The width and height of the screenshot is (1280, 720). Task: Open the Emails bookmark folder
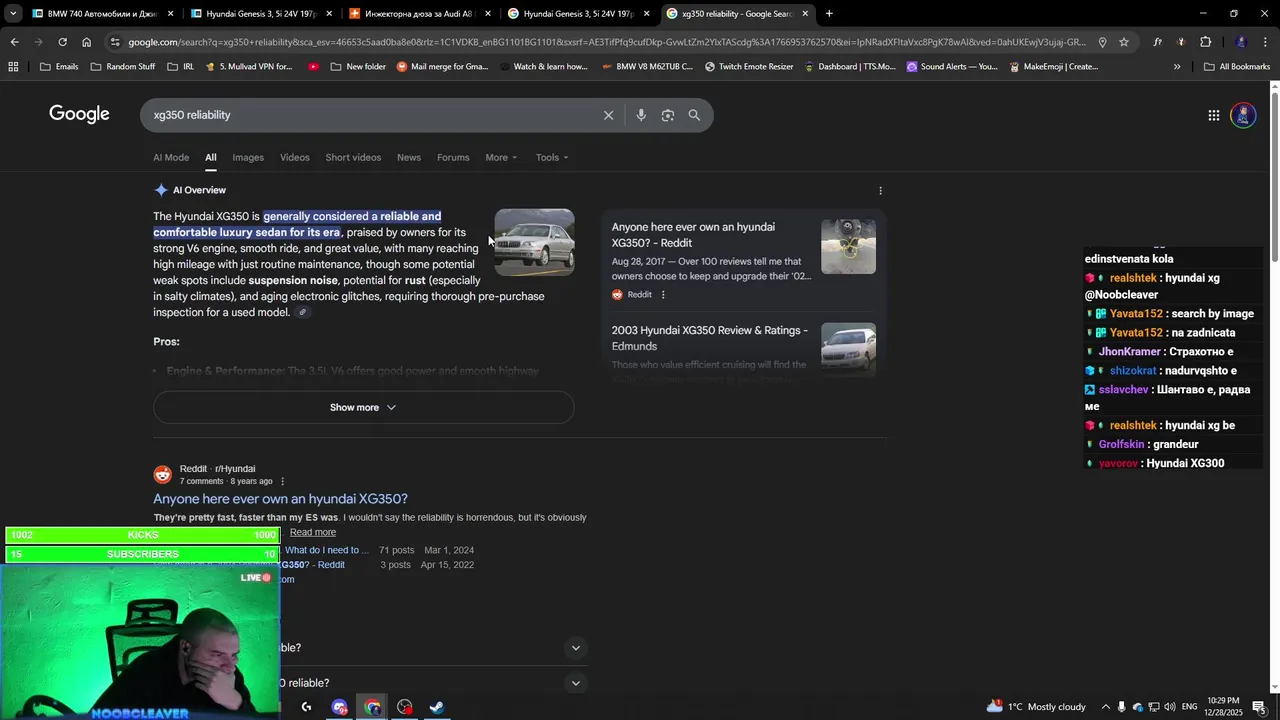(x=59, y=67)
